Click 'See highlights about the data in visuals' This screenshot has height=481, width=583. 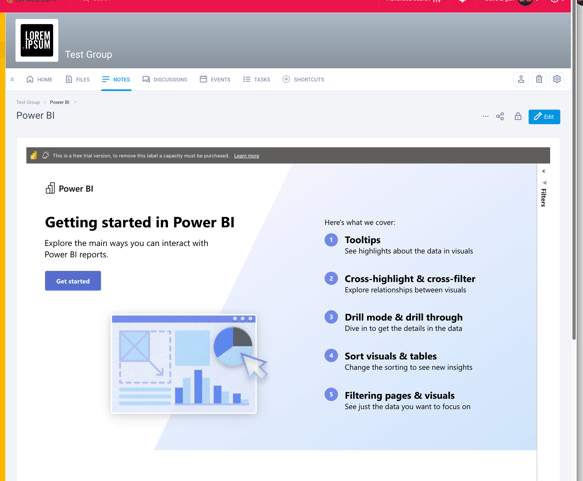coord(409,251)
